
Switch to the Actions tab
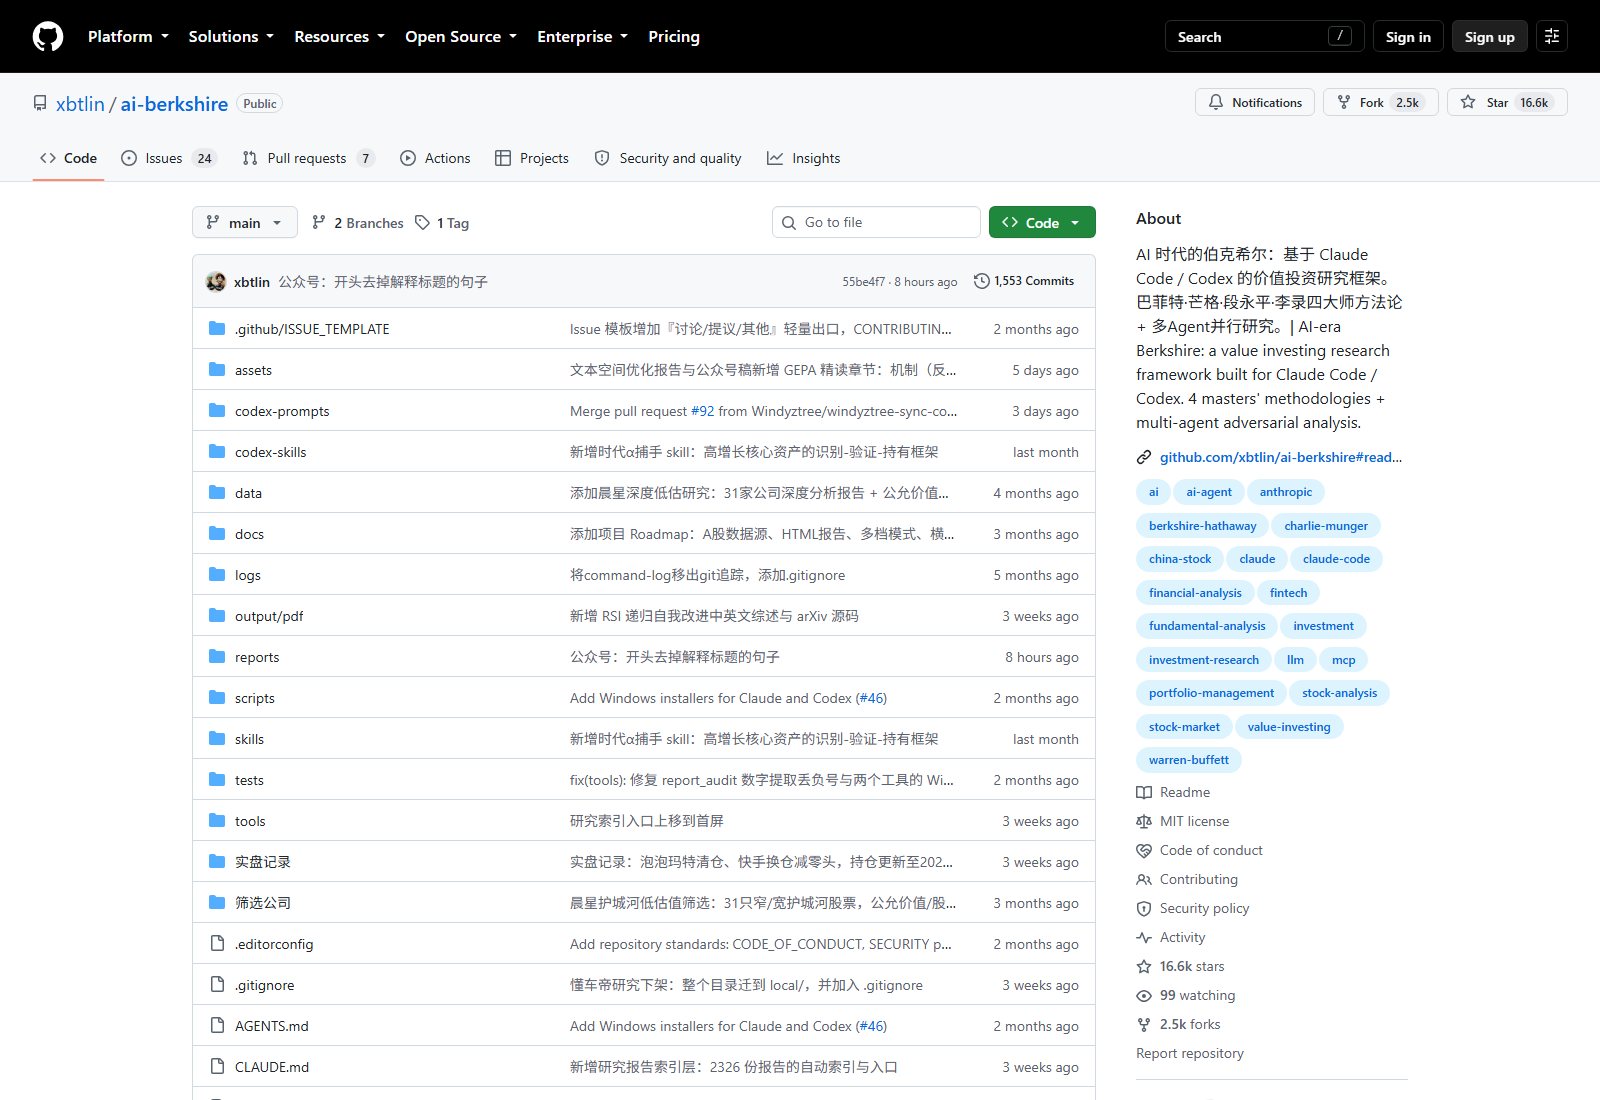point(435,158)
